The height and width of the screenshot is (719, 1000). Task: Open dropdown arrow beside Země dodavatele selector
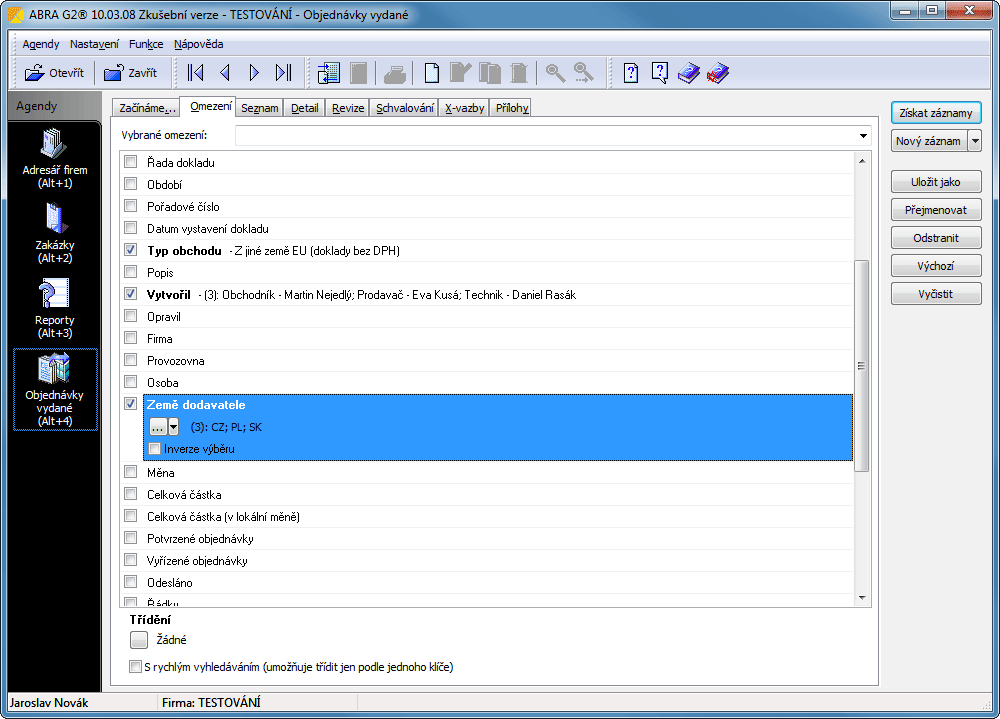pos(174,427)
